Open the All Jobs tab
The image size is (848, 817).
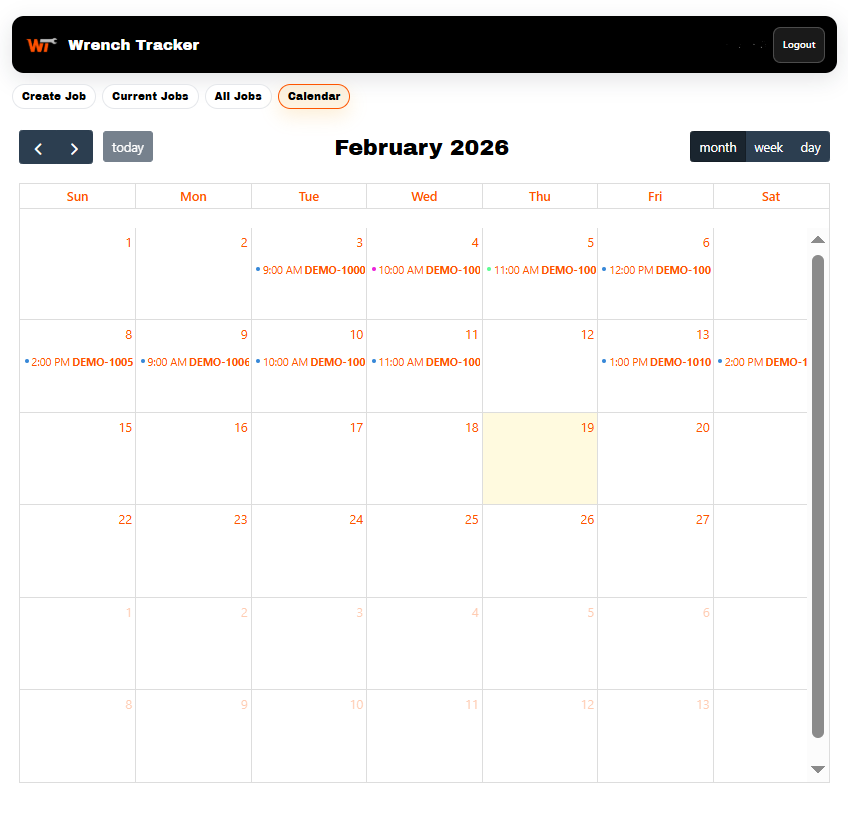pyautogui.click(x=237, y=96)
